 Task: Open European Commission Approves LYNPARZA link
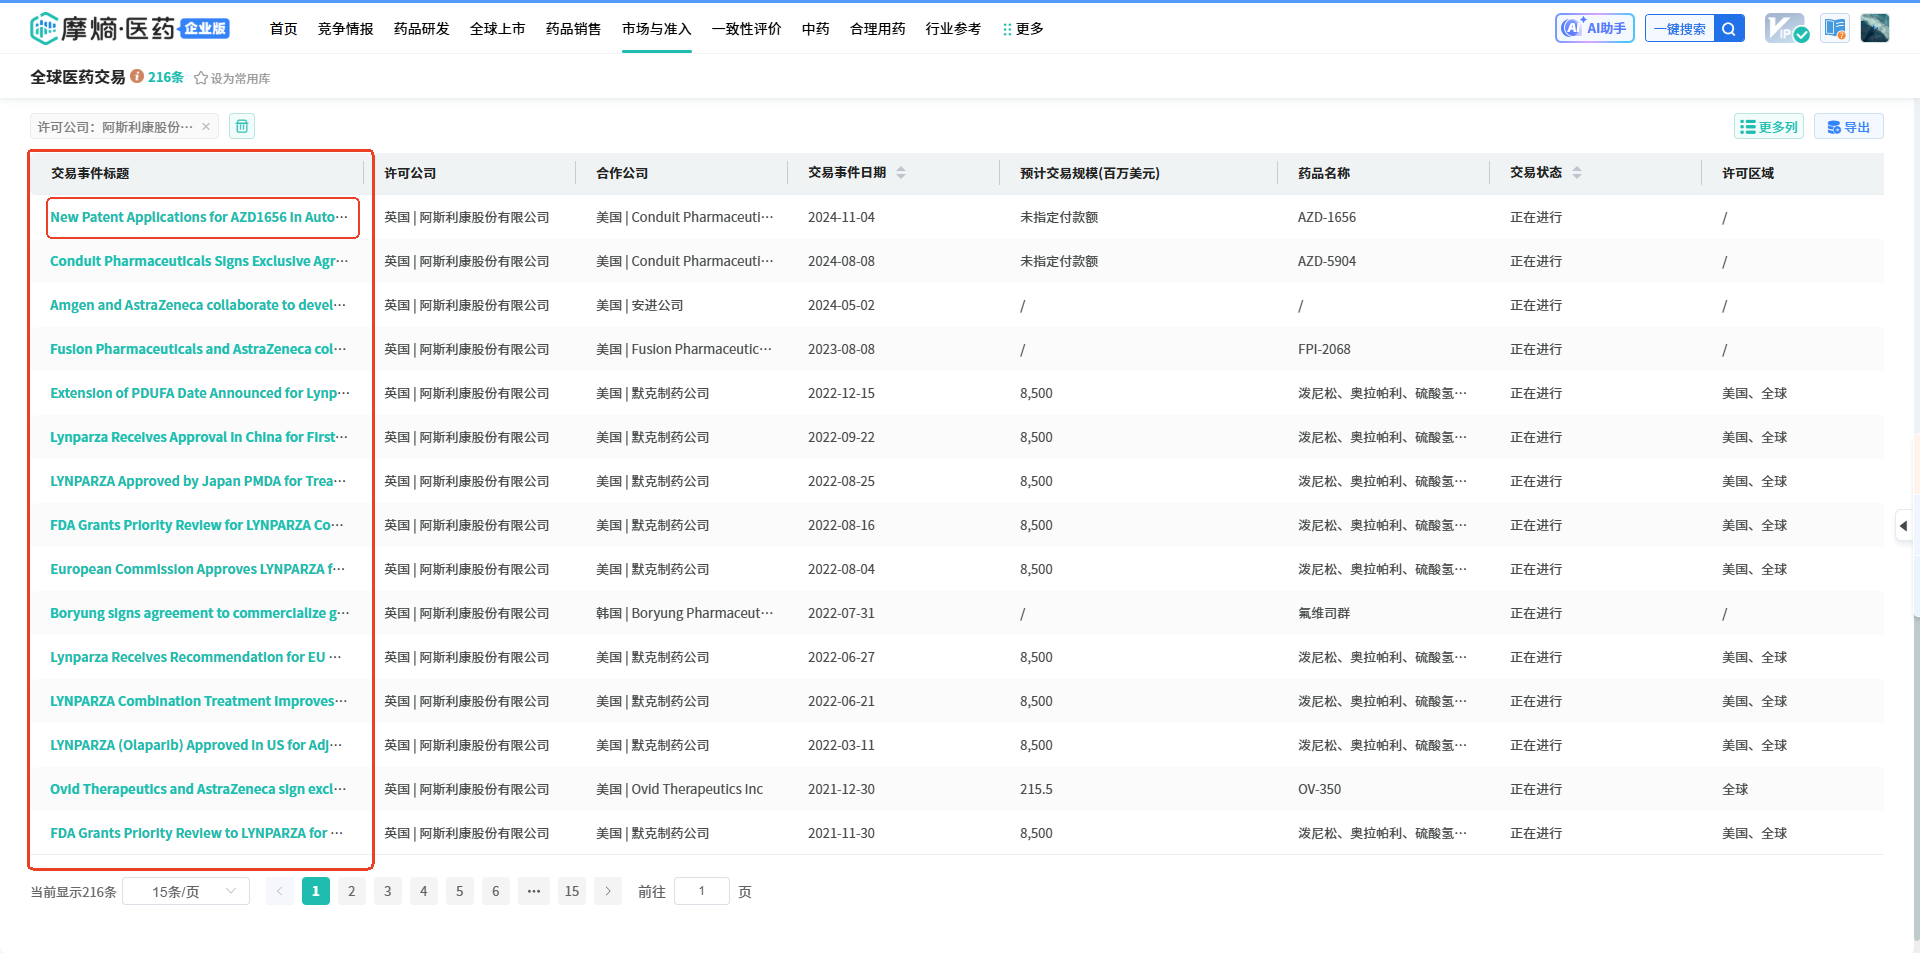[198, 569]
